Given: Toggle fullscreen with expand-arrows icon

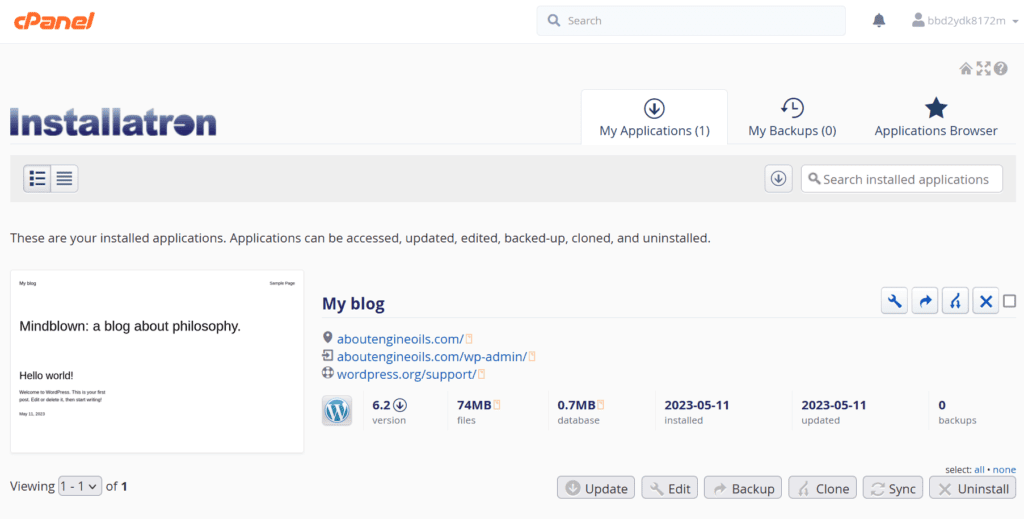Looking at the screenshot, I should [x=984, y=69].
